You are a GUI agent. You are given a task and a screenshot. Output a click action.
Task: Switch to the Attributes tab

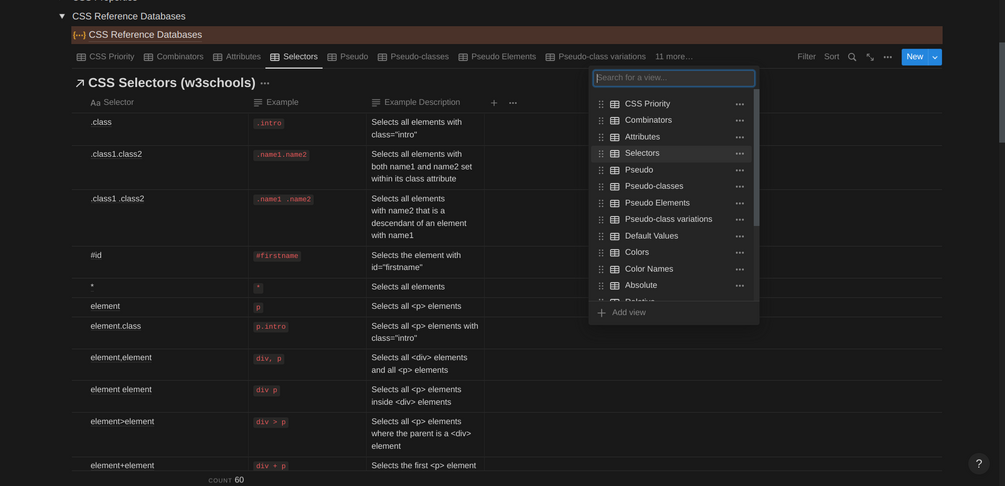pos(237,56)
